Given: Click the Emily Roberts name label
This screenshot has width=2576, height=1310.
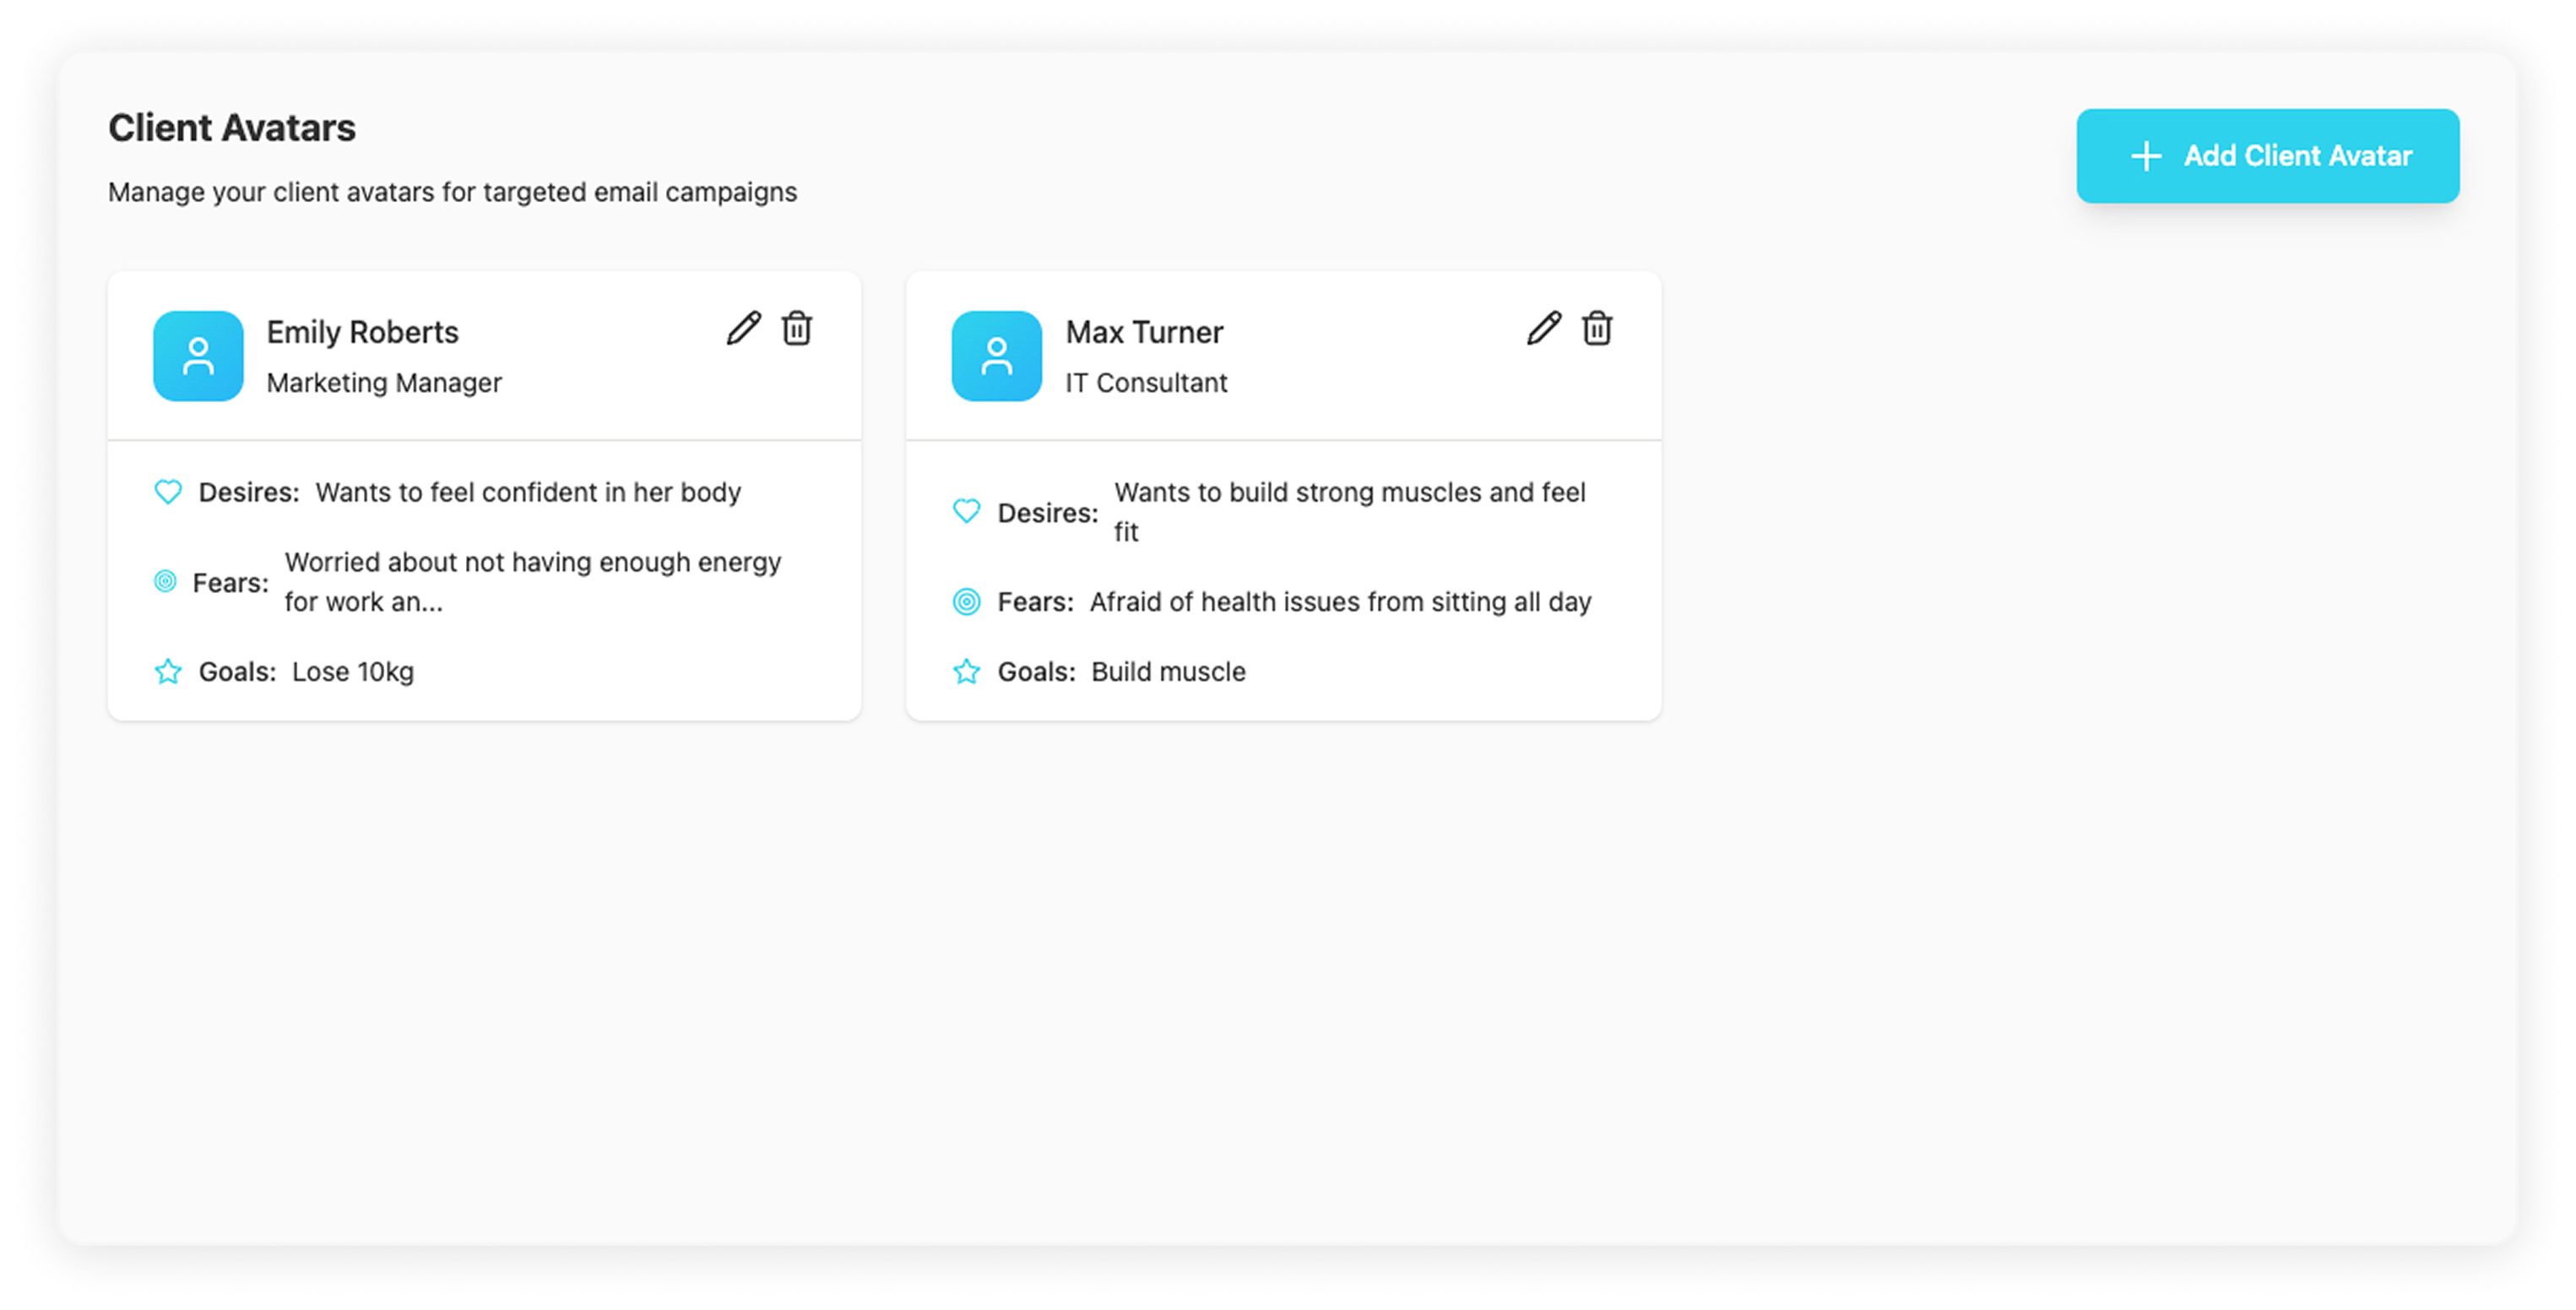Looking at the screenshot, I should (363, 331).
